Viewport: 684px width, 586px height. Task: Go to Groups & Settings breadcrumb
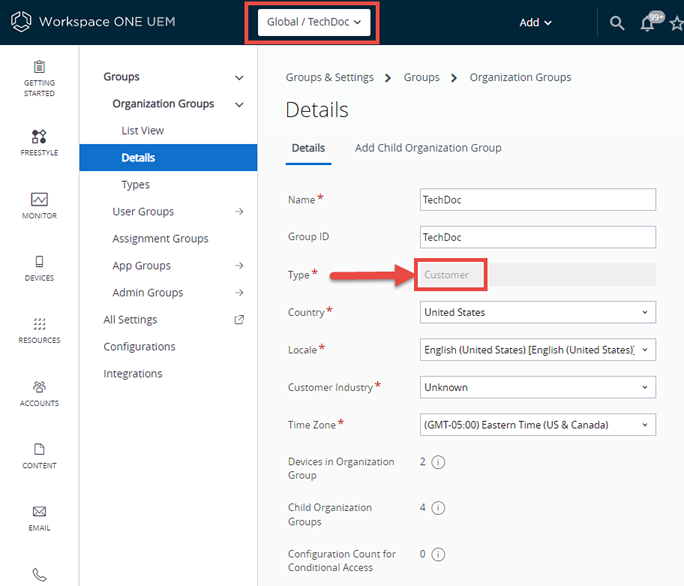tap(329, 77)
